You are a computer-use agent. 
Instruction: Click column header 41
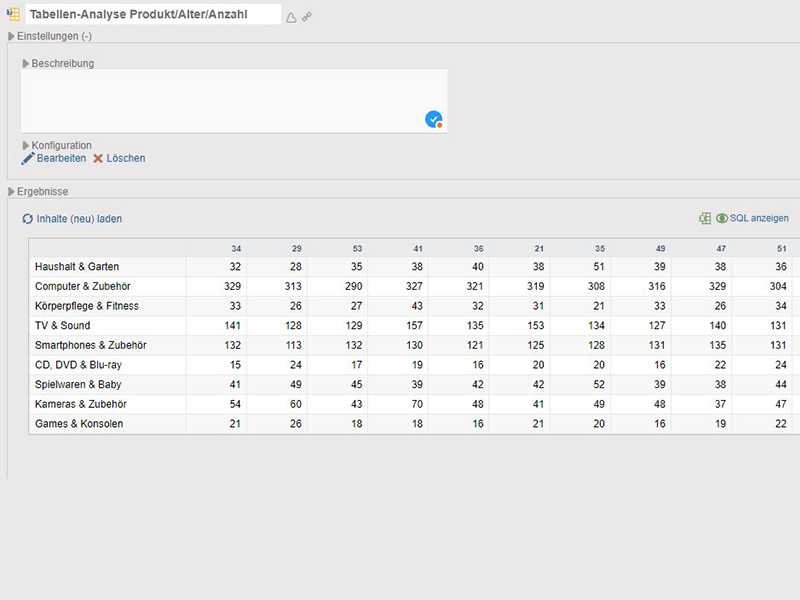click(418, 248)
